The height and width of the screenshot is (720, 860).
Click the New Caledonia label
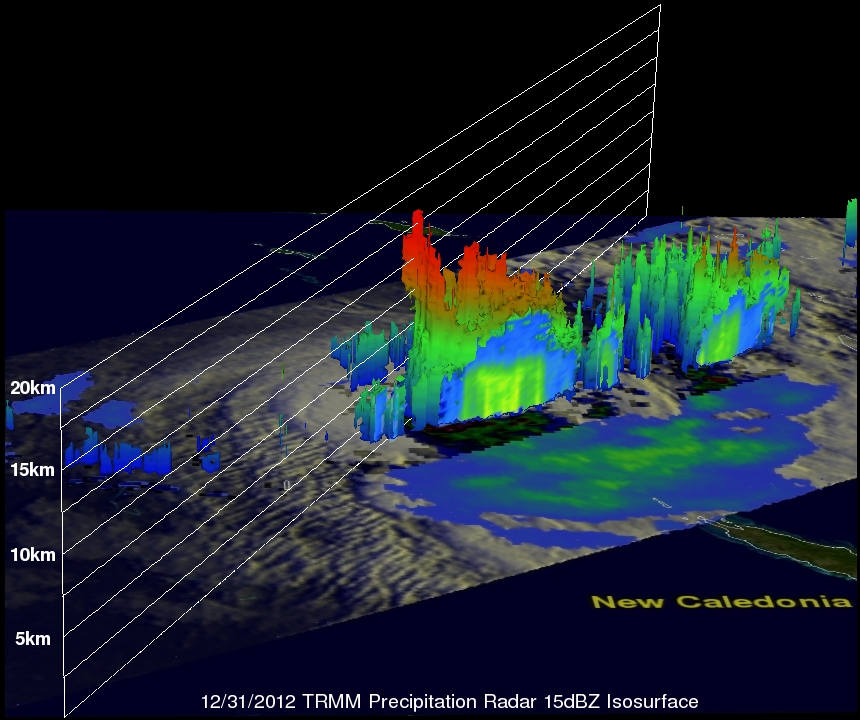[x=722, y=602]
